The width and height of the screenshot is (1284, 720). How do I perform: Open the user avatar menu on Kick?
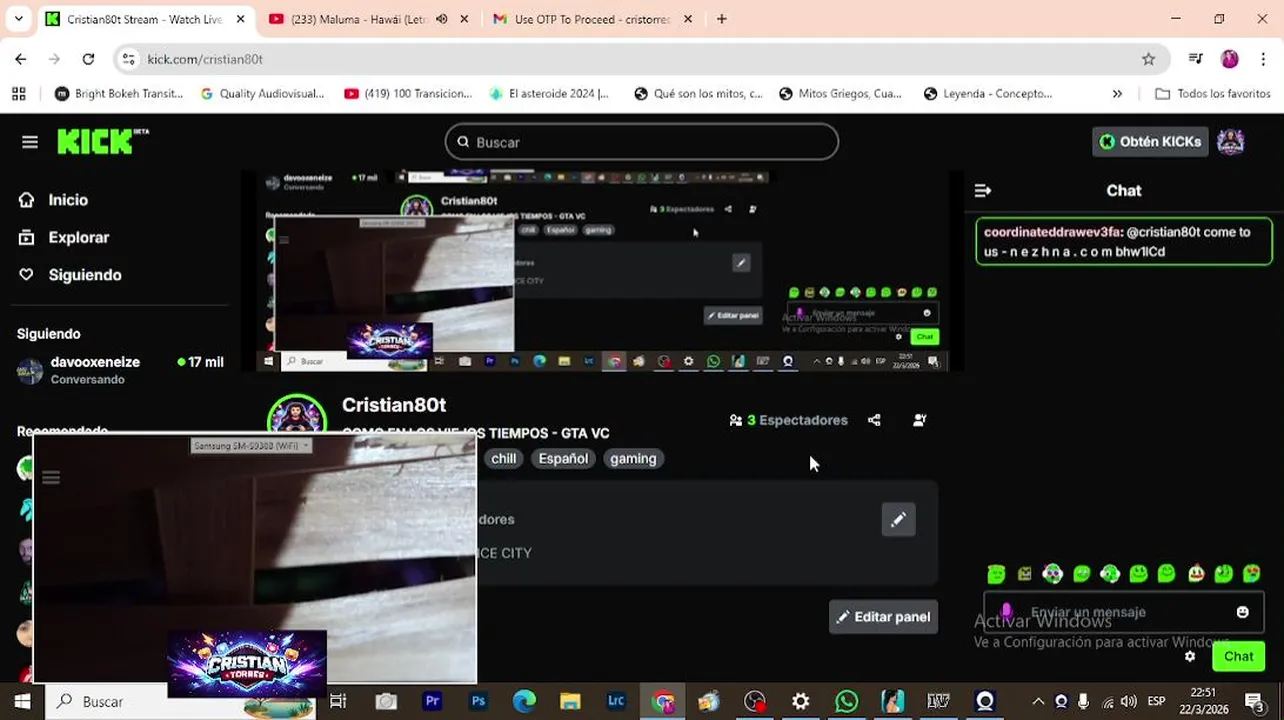(1231, 142)
